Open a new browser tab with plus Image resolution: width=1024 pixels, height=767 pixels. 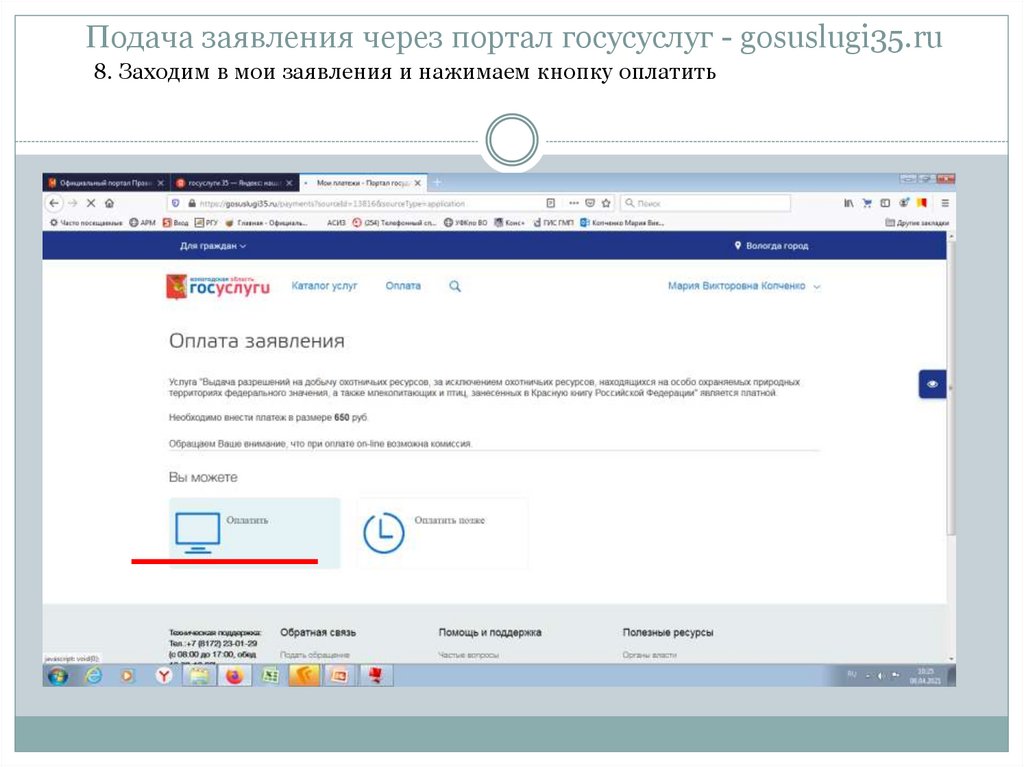437,183
